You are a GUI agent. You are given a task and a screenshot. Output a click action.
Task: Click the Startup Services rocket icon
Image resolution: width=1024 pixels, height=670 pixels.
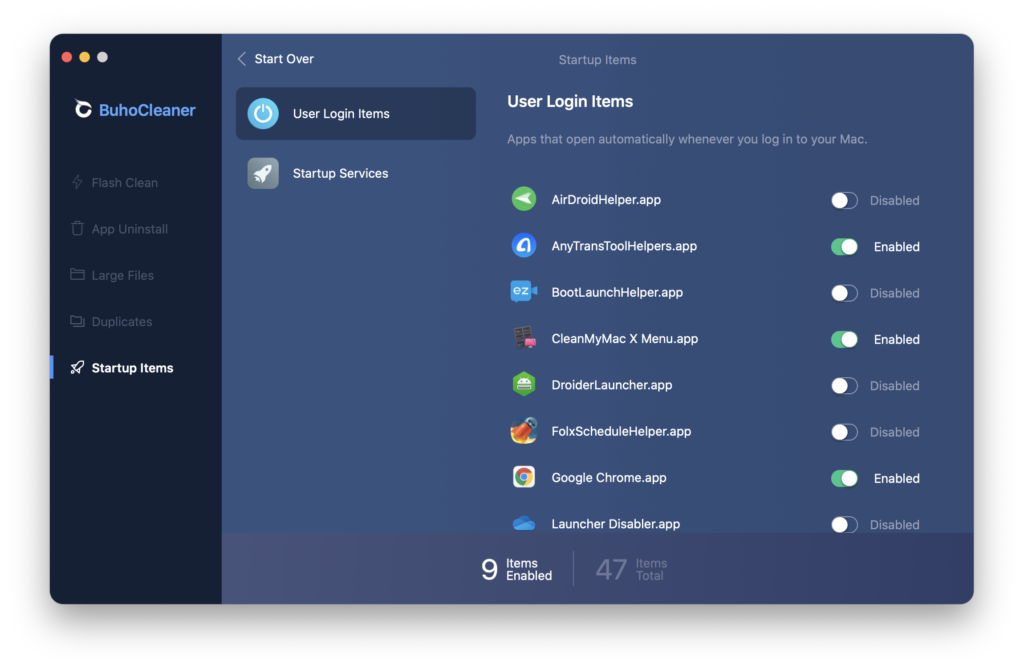click(263, 173)
